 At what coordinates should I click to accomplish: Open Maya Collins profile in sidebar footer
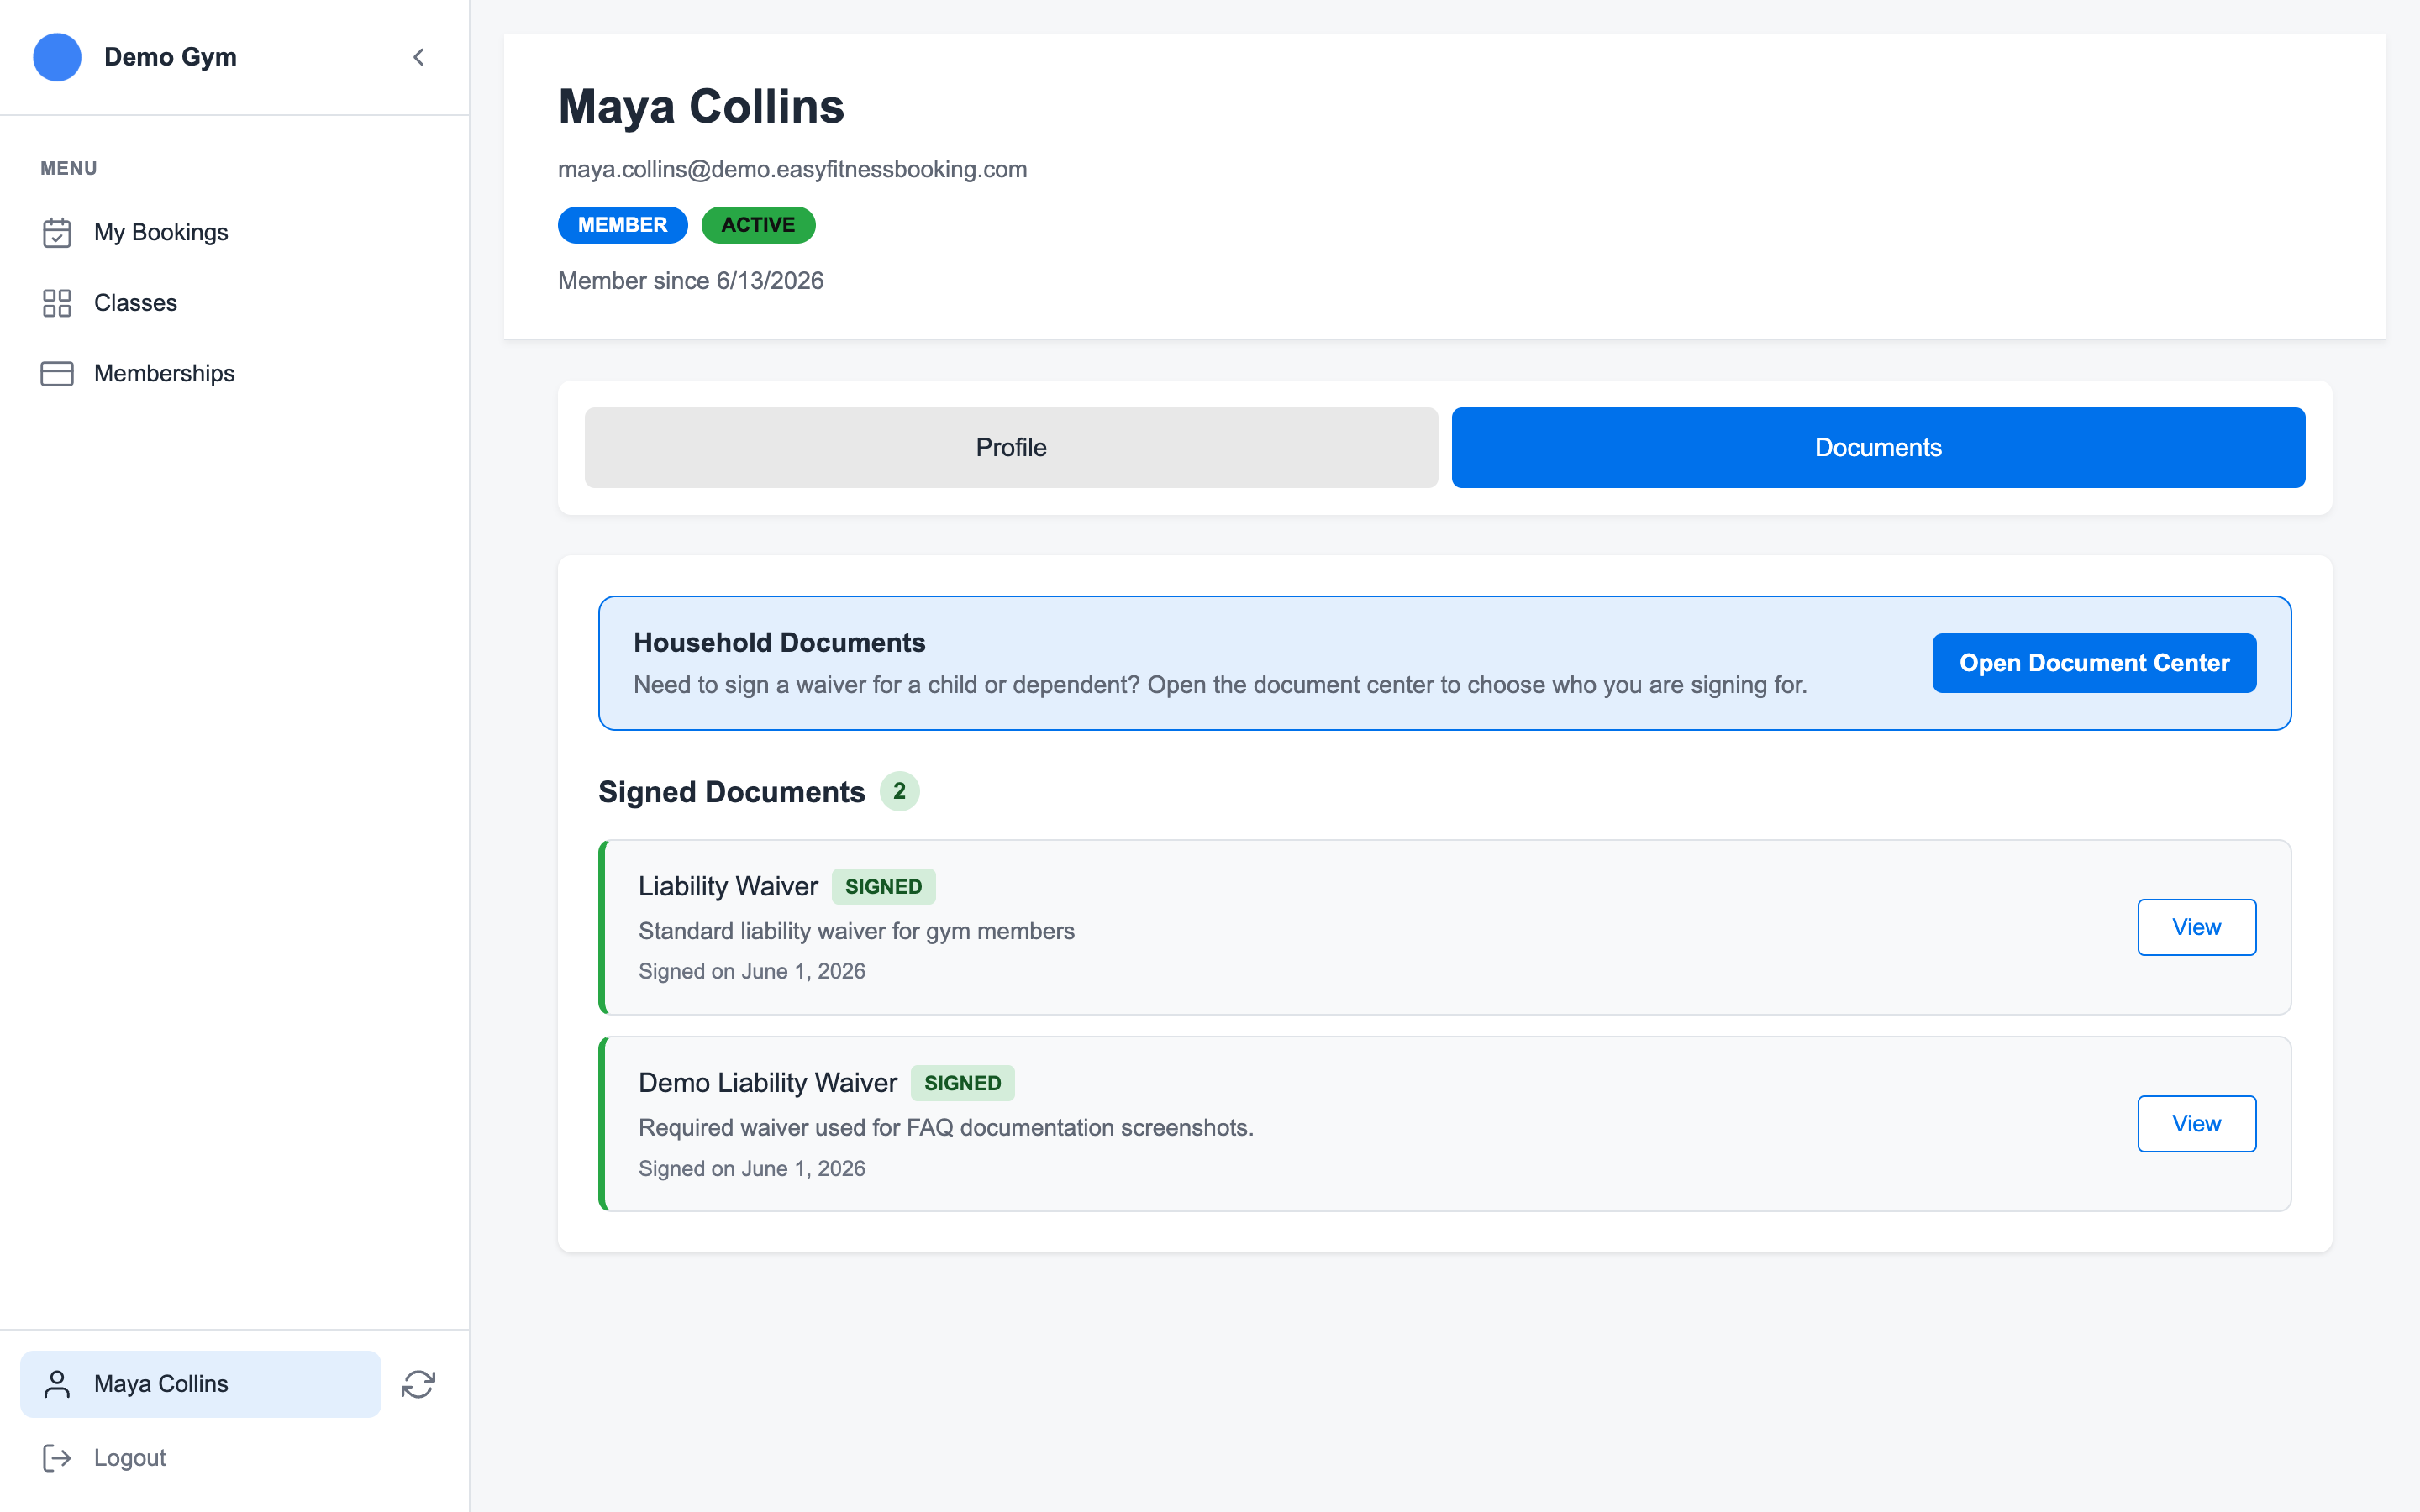click(x=200, y=1384)
